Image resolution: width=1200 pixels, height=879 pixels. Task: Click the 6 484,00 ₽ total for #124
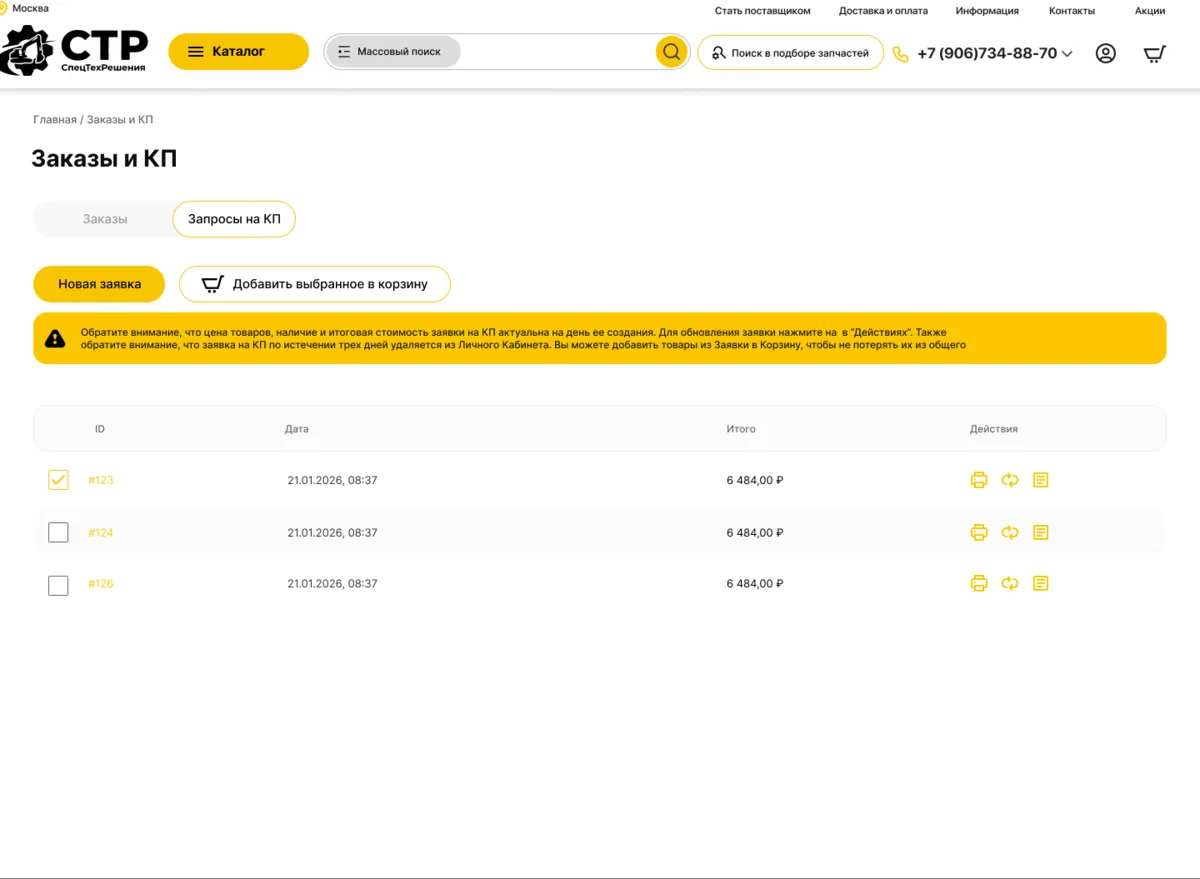(x=755, y=533)
